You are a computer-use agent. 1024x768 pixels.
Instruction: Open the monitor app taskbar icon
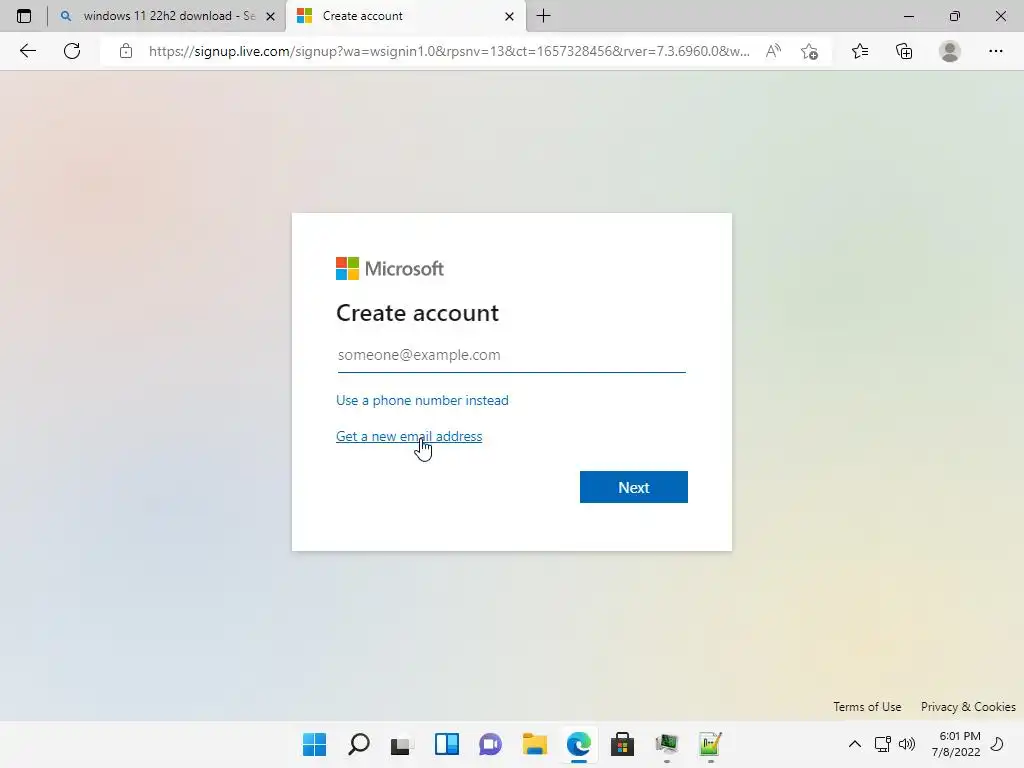click(667, 744)
